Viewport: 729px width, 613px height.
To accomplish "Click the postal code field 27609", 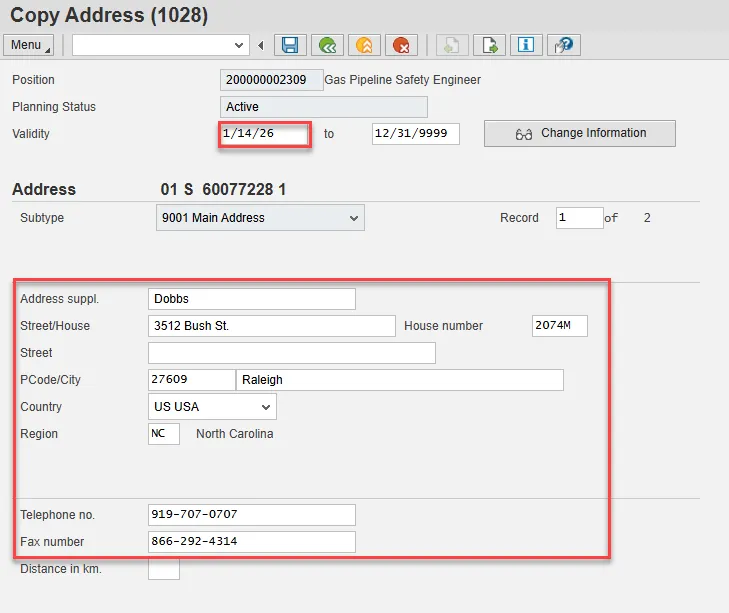I will pyautogui.click(x=192, y=380).
